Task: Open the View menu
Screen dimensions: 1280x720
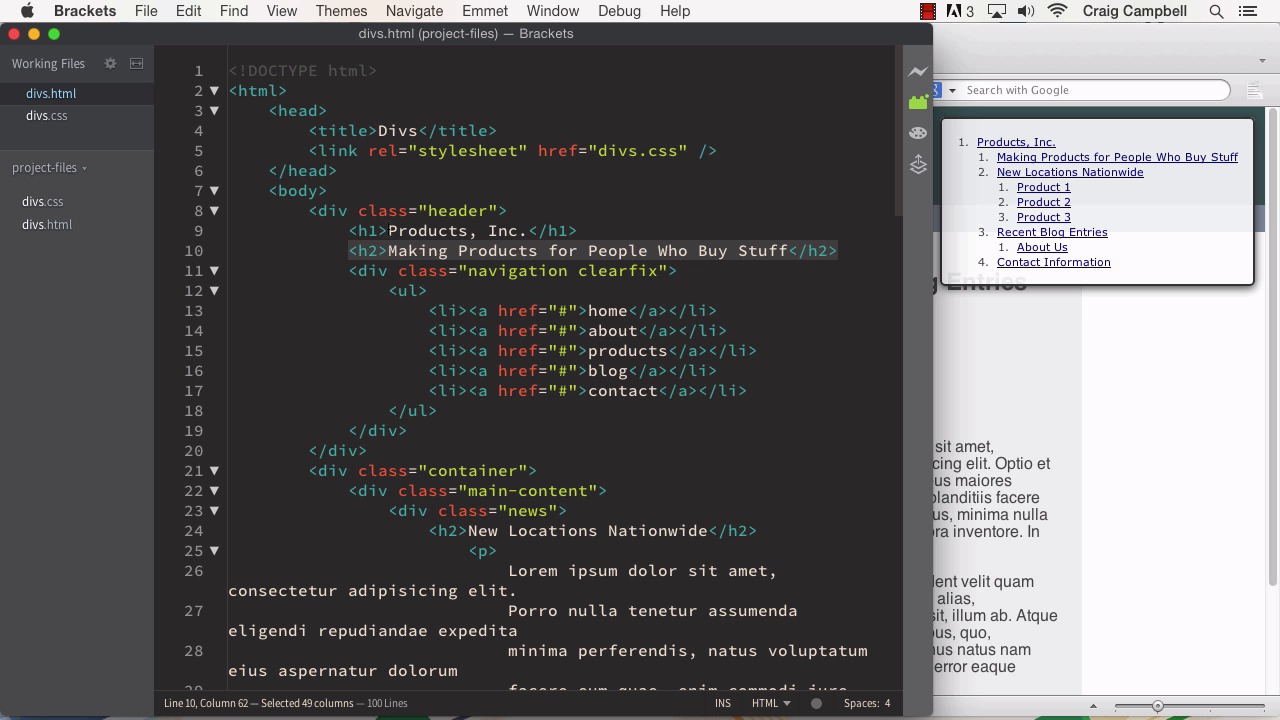Action: pos(282,11)
